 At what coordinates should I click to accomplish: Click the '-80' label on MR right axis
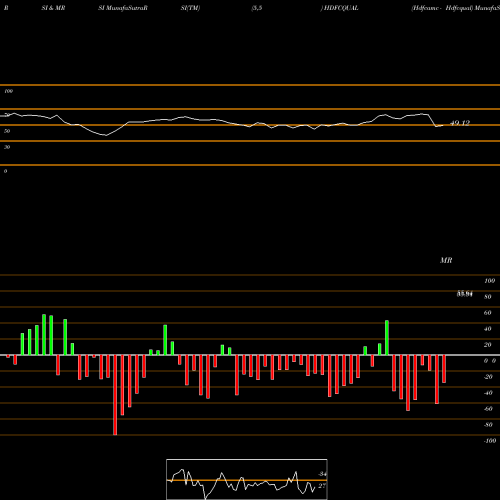[488, 425]
